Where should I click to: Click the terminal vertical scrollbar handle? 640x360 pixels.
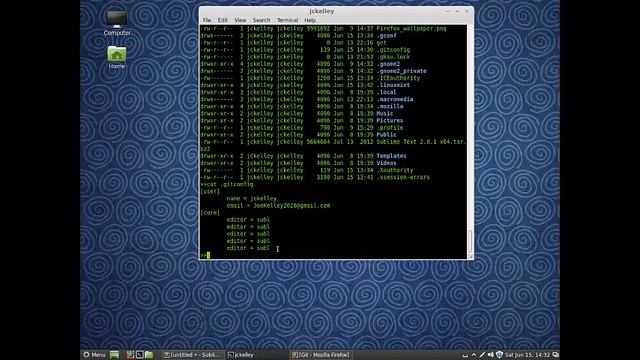[x=470, y=241]
